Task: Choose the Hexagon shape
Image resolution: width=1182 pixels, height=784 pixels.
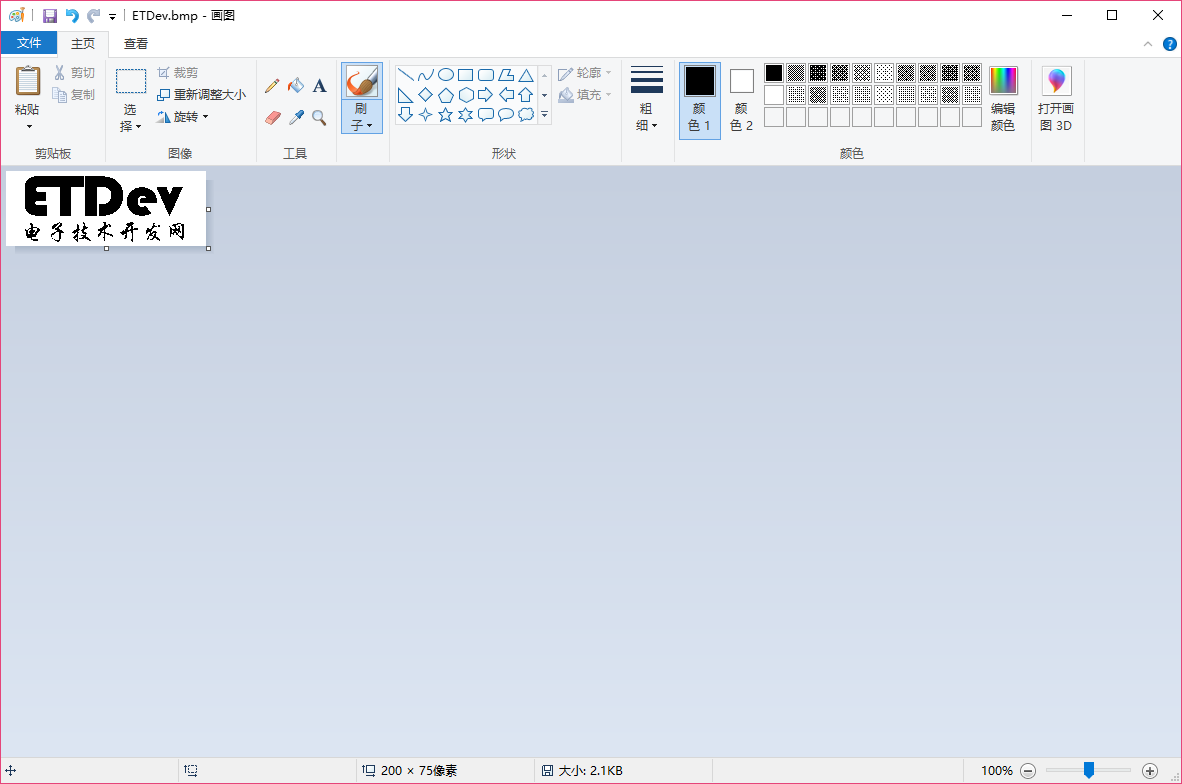Action: coord(466,95)
